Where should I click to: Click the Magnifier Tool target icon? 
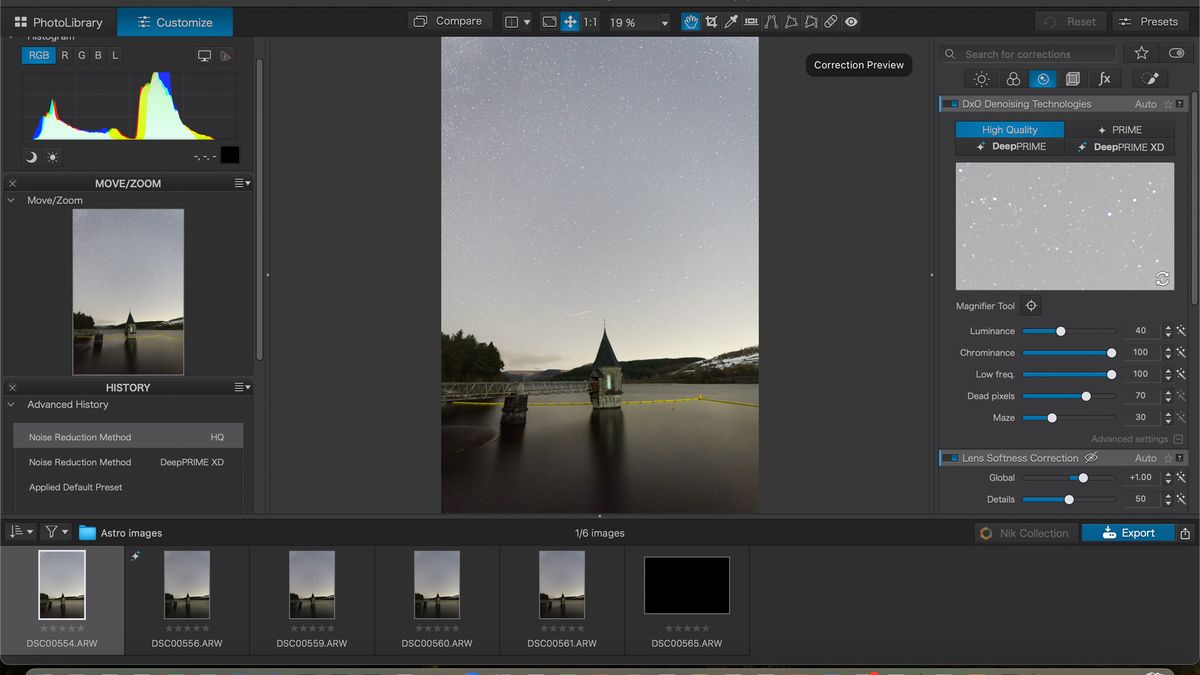[1031, 306]
